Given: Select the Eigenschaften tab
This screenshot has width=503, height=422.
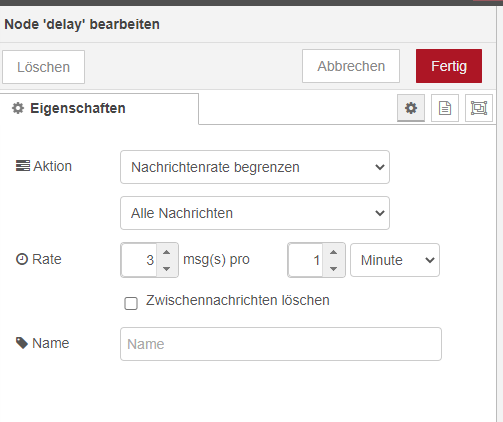Looking at the screenshot, I should 99,109.
